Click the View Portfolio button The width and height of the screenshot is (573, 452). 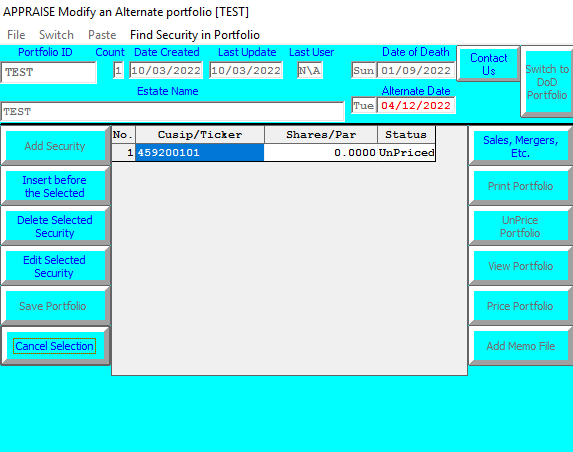[x=520, y=266]
